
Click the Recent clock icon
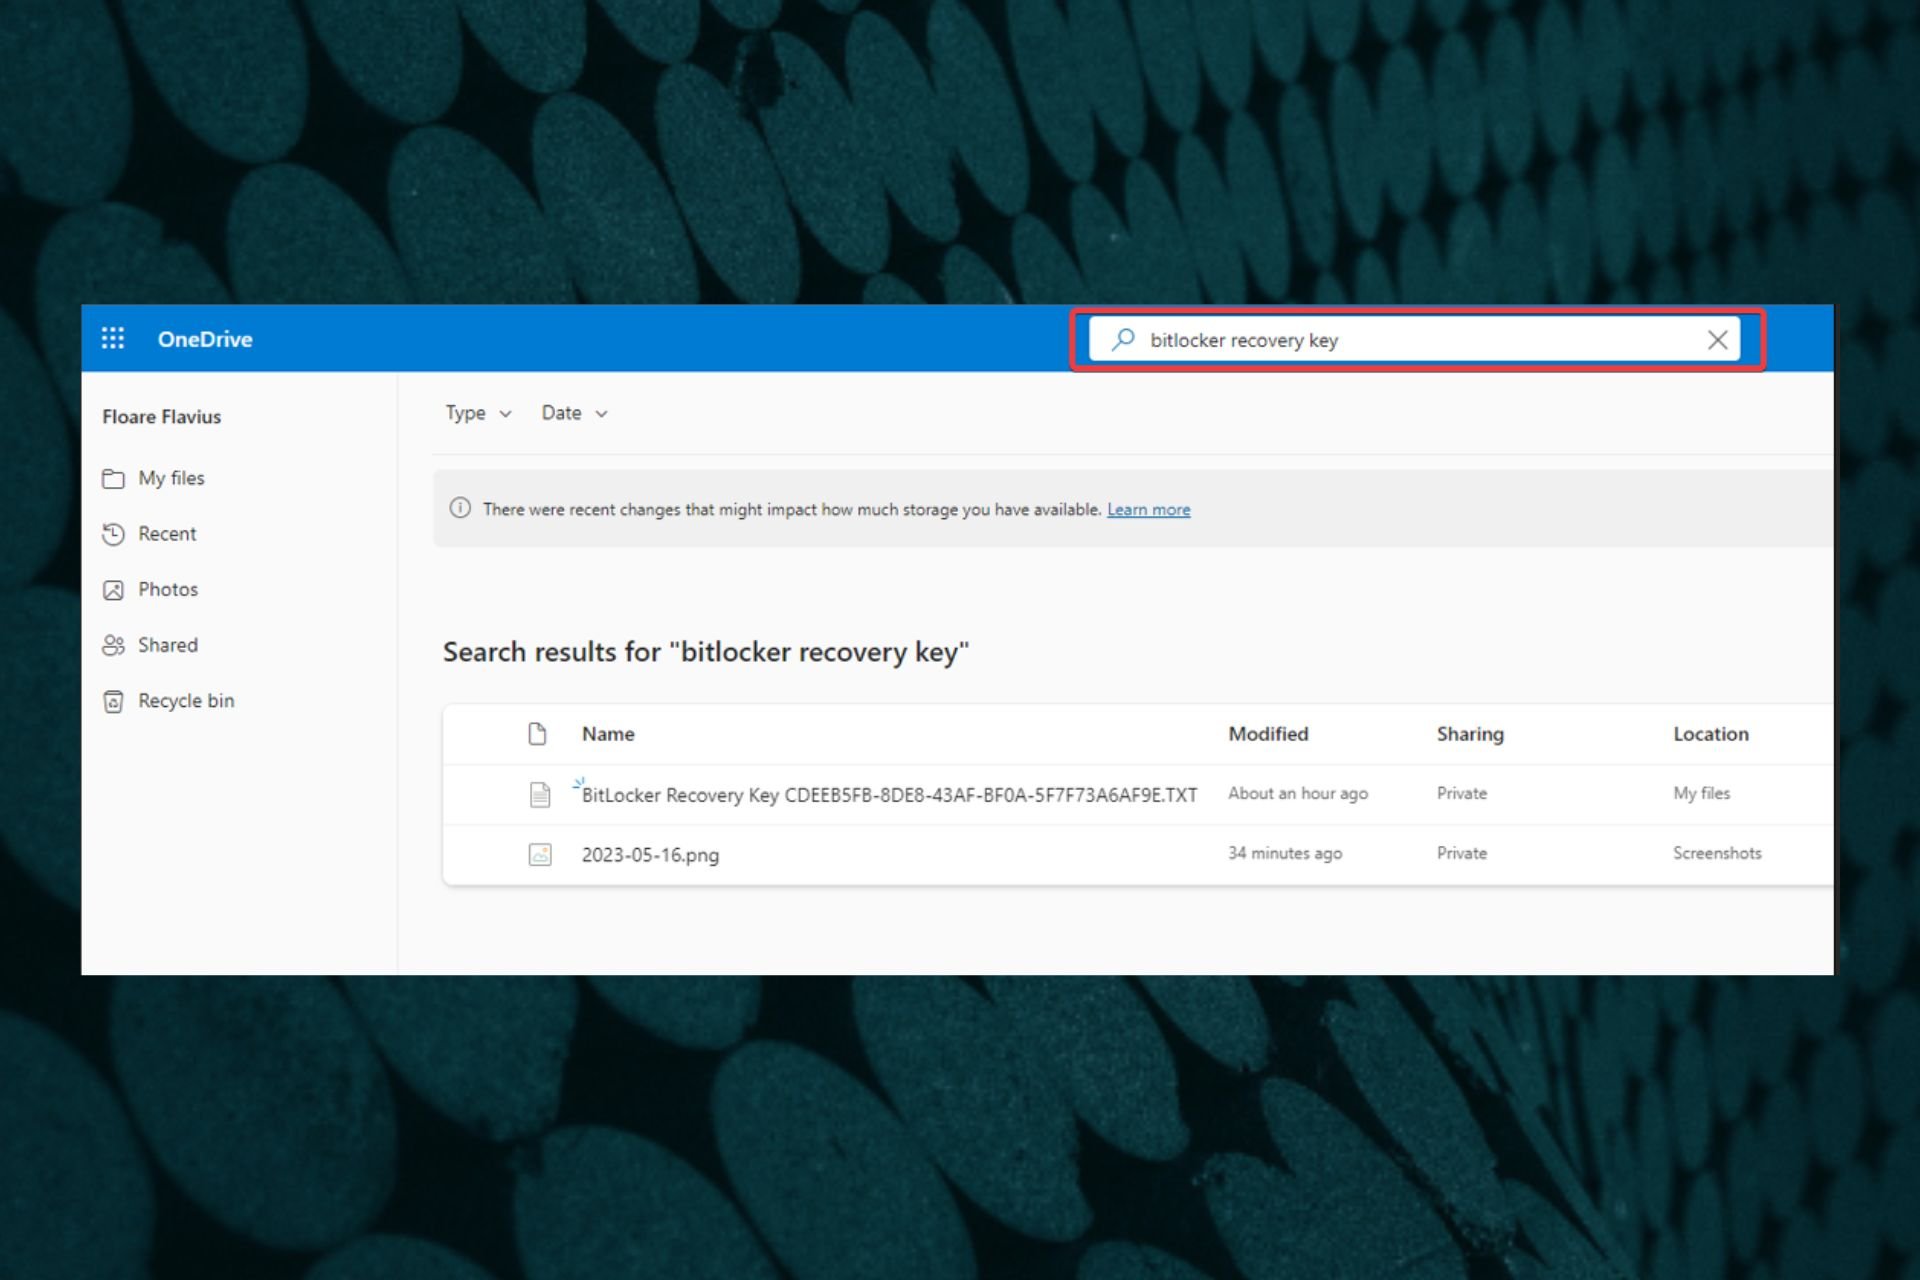coord(113,534)
